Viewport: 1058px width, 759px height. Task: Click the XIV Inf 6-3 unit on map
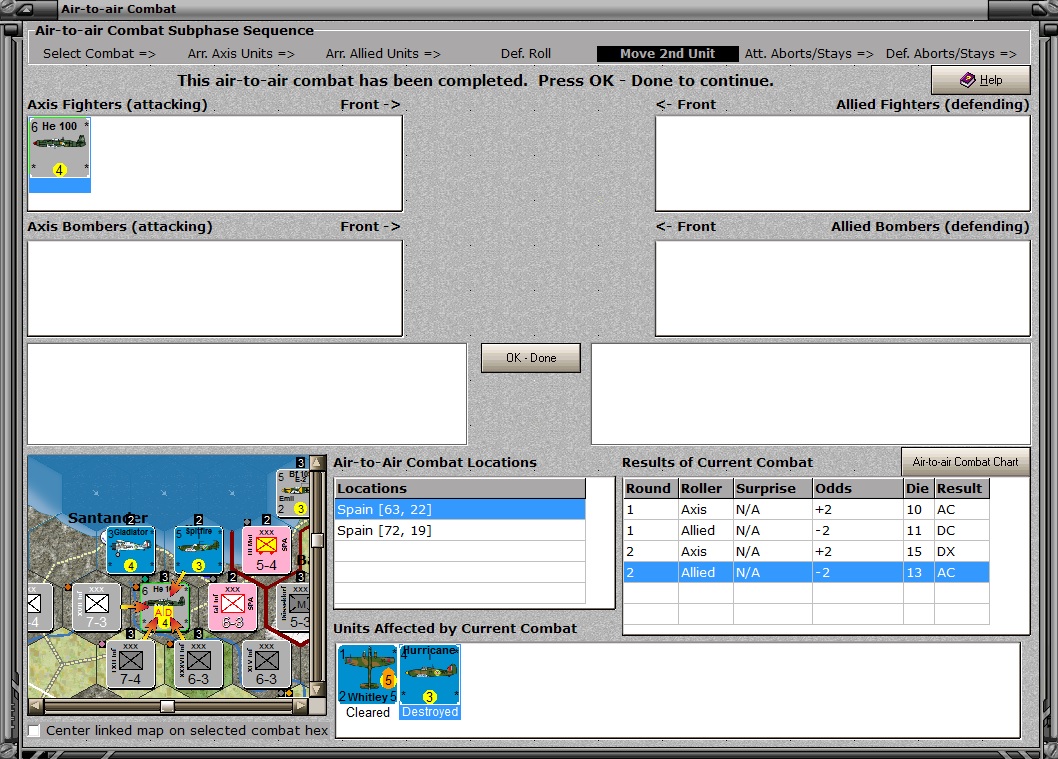[267, 664]
